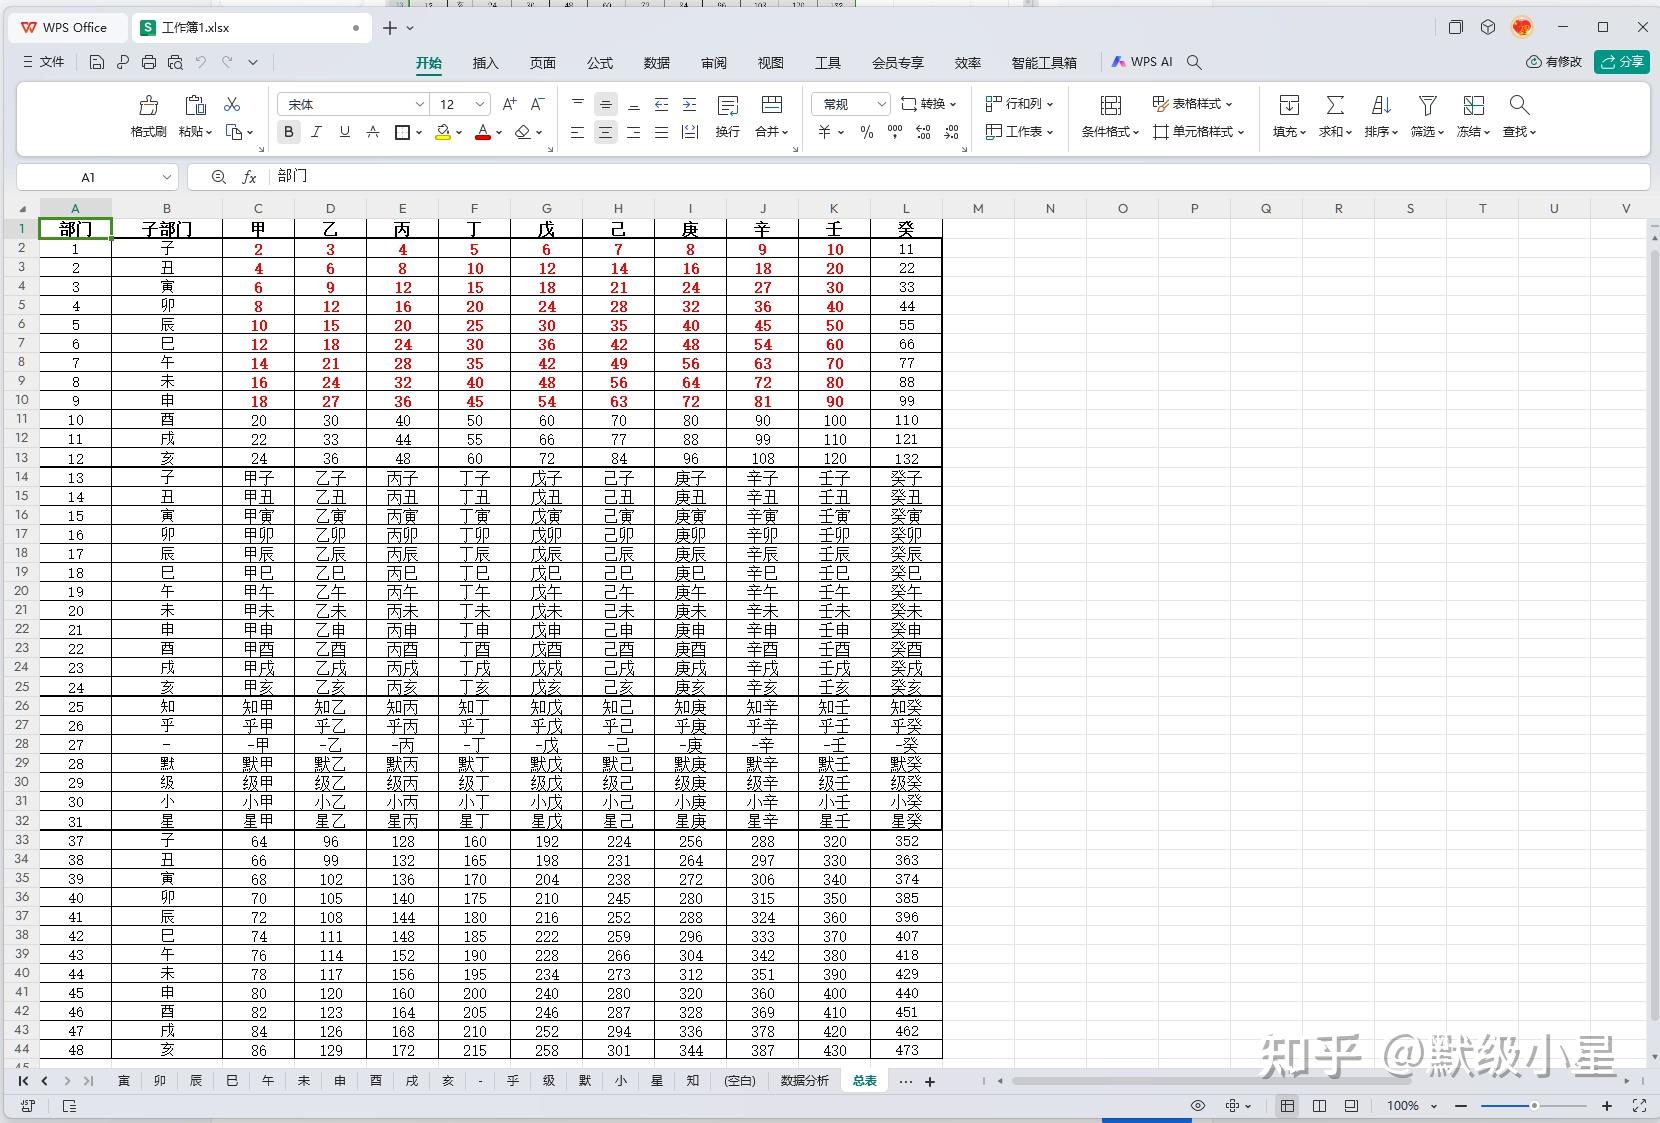Click the increase decimal places icon
Screen dimensions: 1660x1123
click(x=923, y=132)
